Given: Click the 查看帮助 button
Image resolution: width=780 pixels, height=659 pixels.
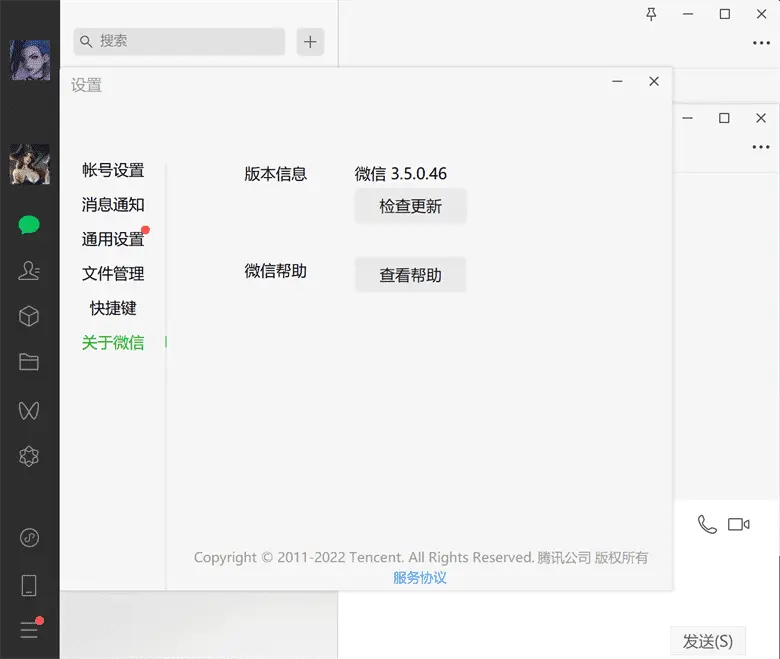Looking at the screenshot, I should [410, 275].
